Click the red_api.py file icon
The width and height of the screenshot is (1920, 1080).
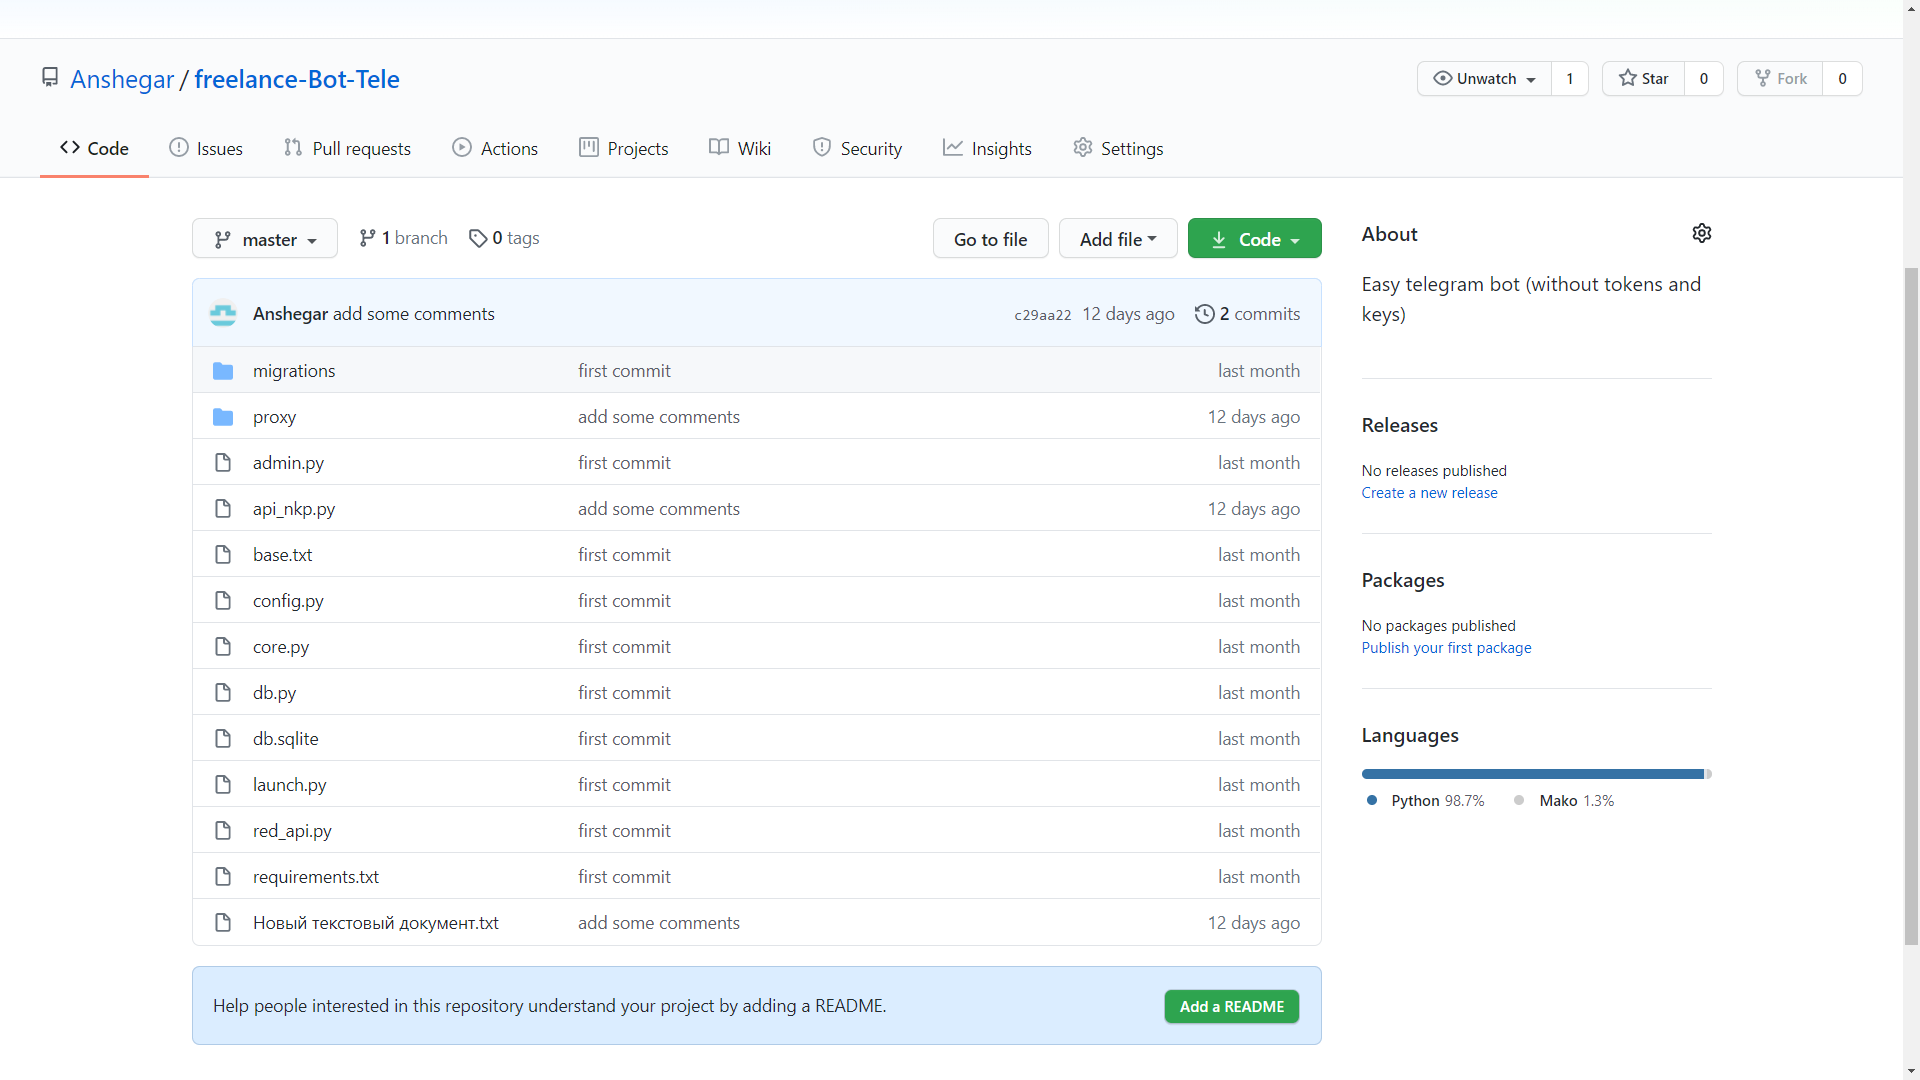coord(223,831)
